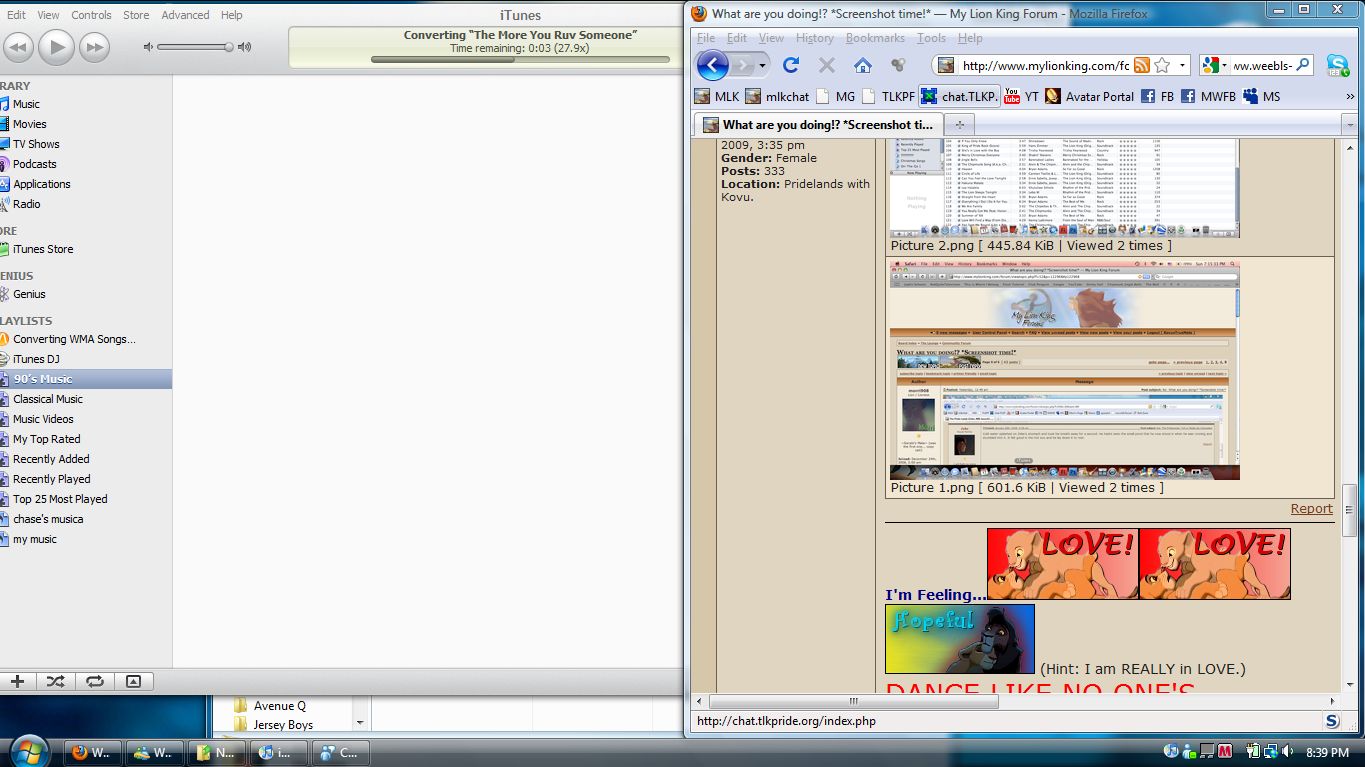Click the iTunes Play button
Viewport: 1365px width, 767px height.
(56, 47)
